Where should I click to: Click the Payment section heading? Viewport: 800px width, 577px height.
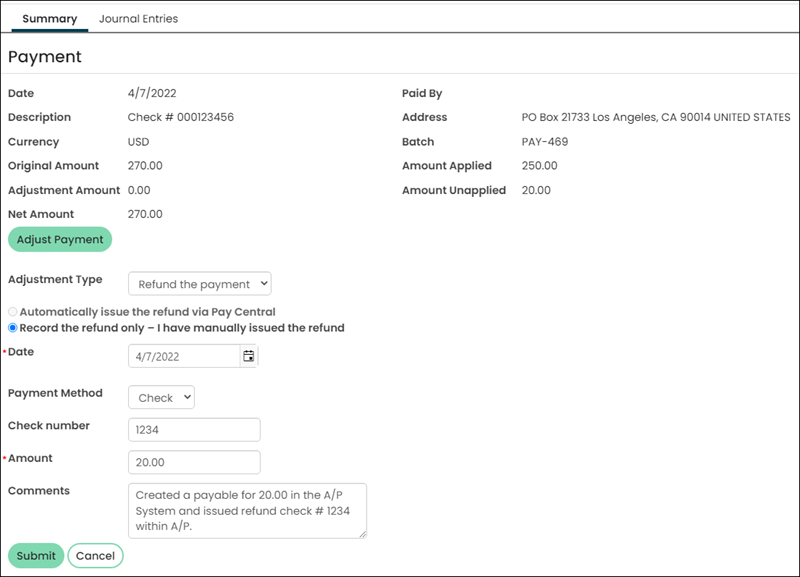point(45,57)
